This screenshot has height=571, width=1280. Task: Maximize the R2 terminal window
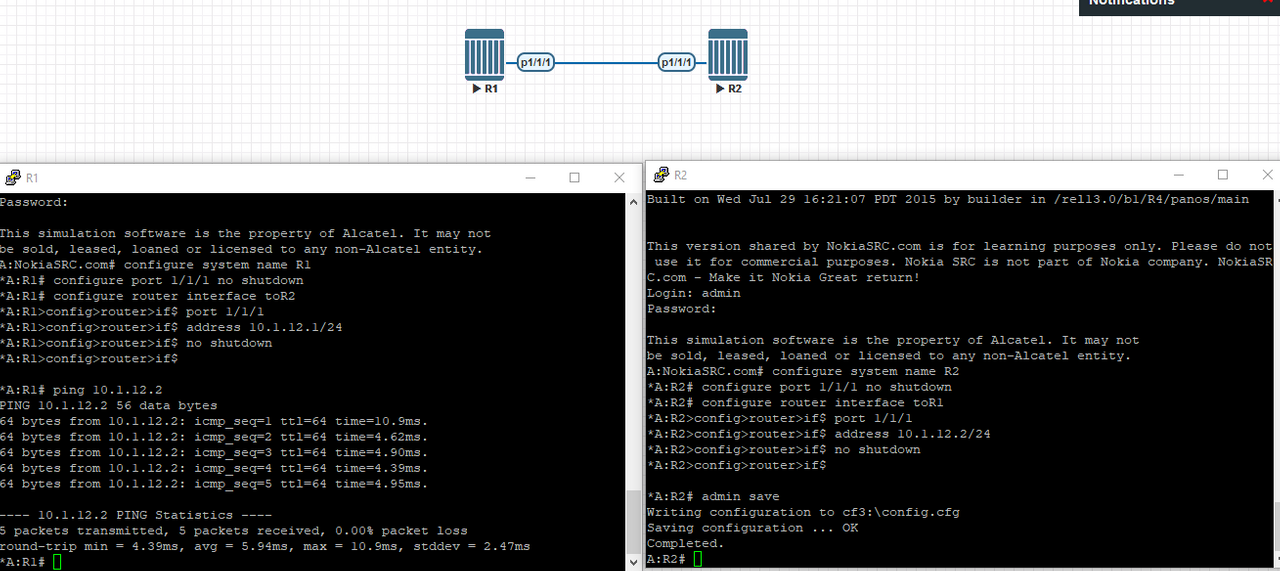point(1222,175)
